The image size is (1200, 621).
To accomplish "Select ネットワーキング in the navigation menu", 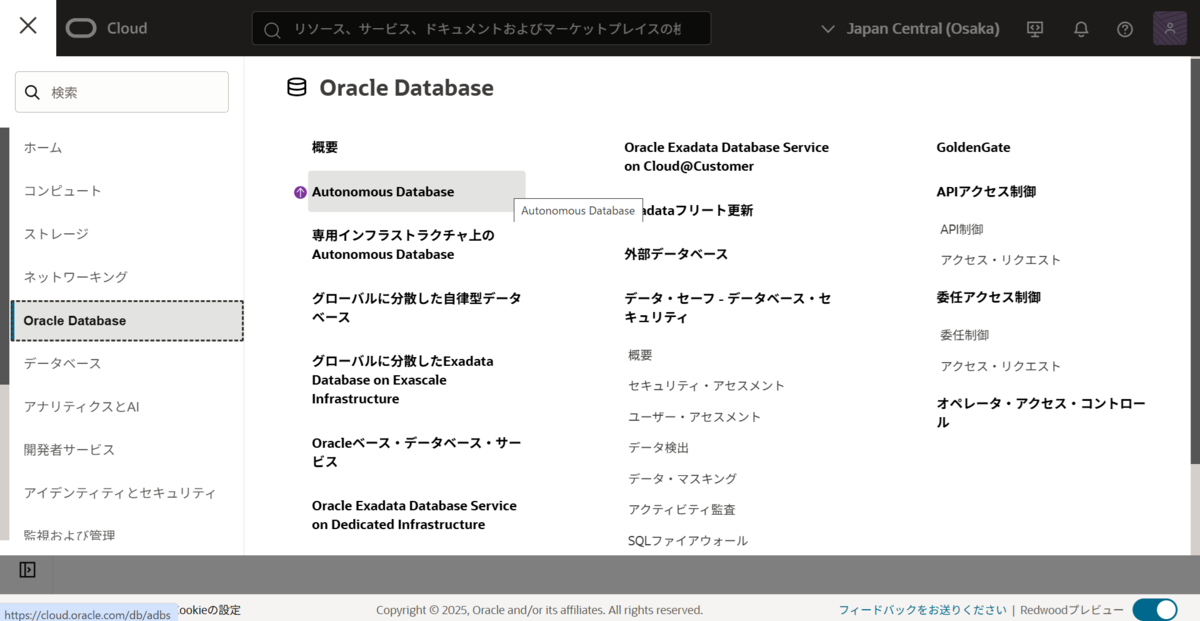I will [x=76, y=276].
